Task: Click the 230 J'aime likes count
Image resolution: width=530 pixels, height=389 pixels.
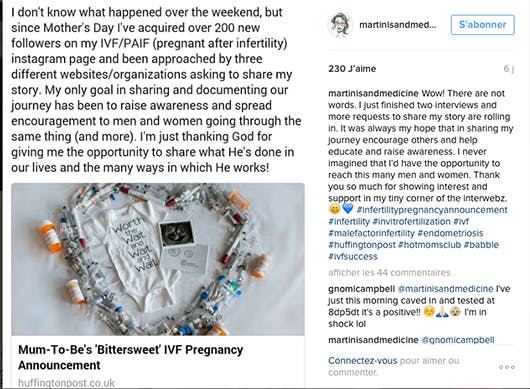Action: tap(352, 69)
